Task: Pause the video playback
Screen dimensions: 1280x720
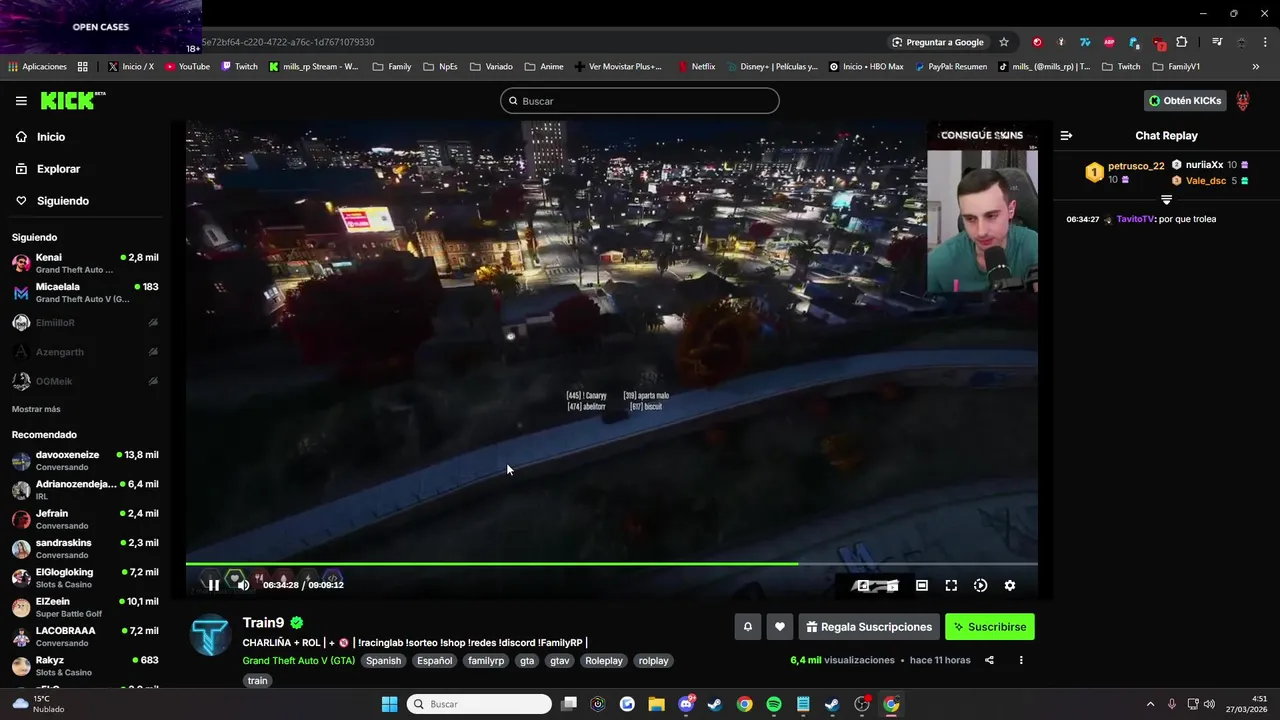Action: 213,585
